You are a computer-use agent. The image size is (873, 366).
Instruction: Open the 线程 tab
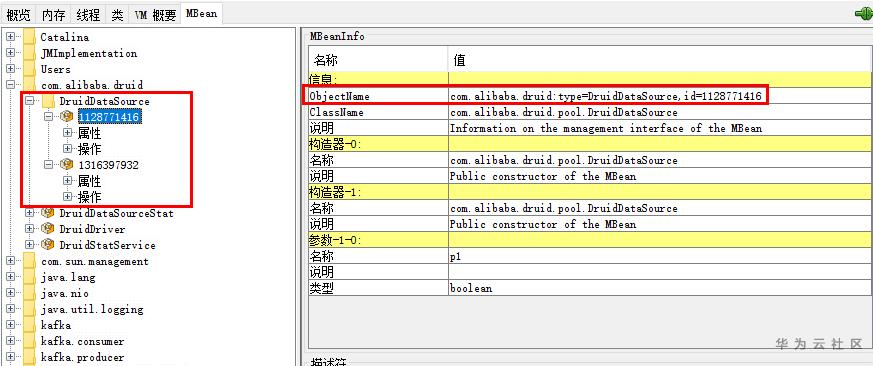pos(87,15)
